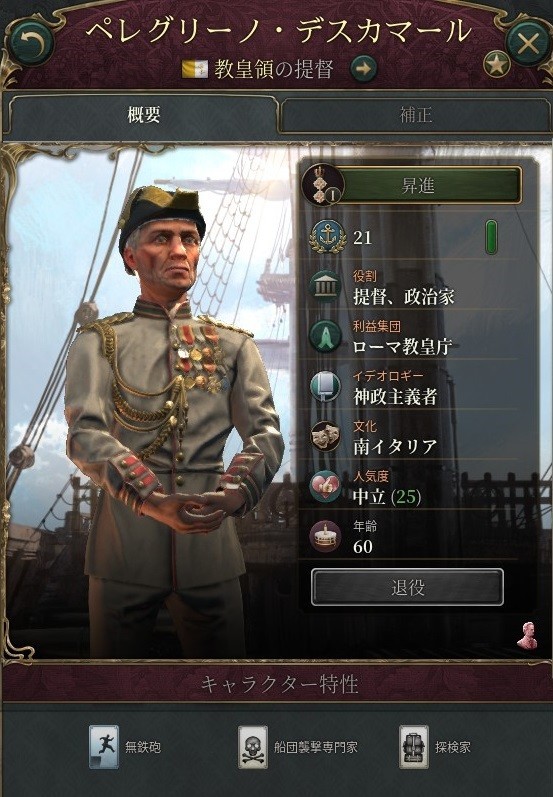Click the popularity heart icon beside 中立
Screen dimensions: 553x797
click(x=325, y=486)
